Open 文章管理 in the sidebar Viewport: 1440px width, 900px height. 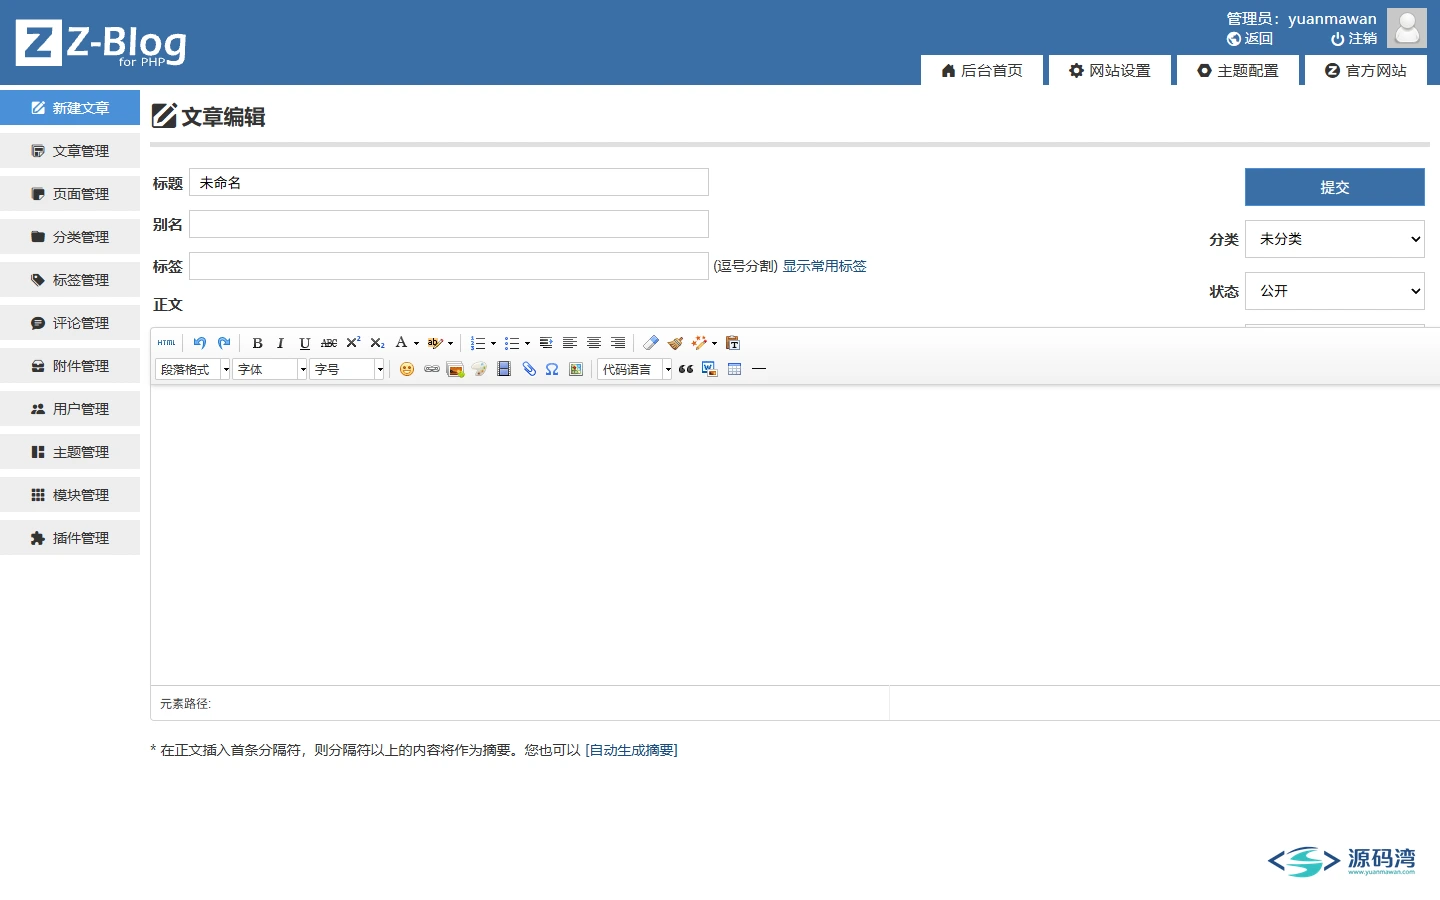(70, 151)
